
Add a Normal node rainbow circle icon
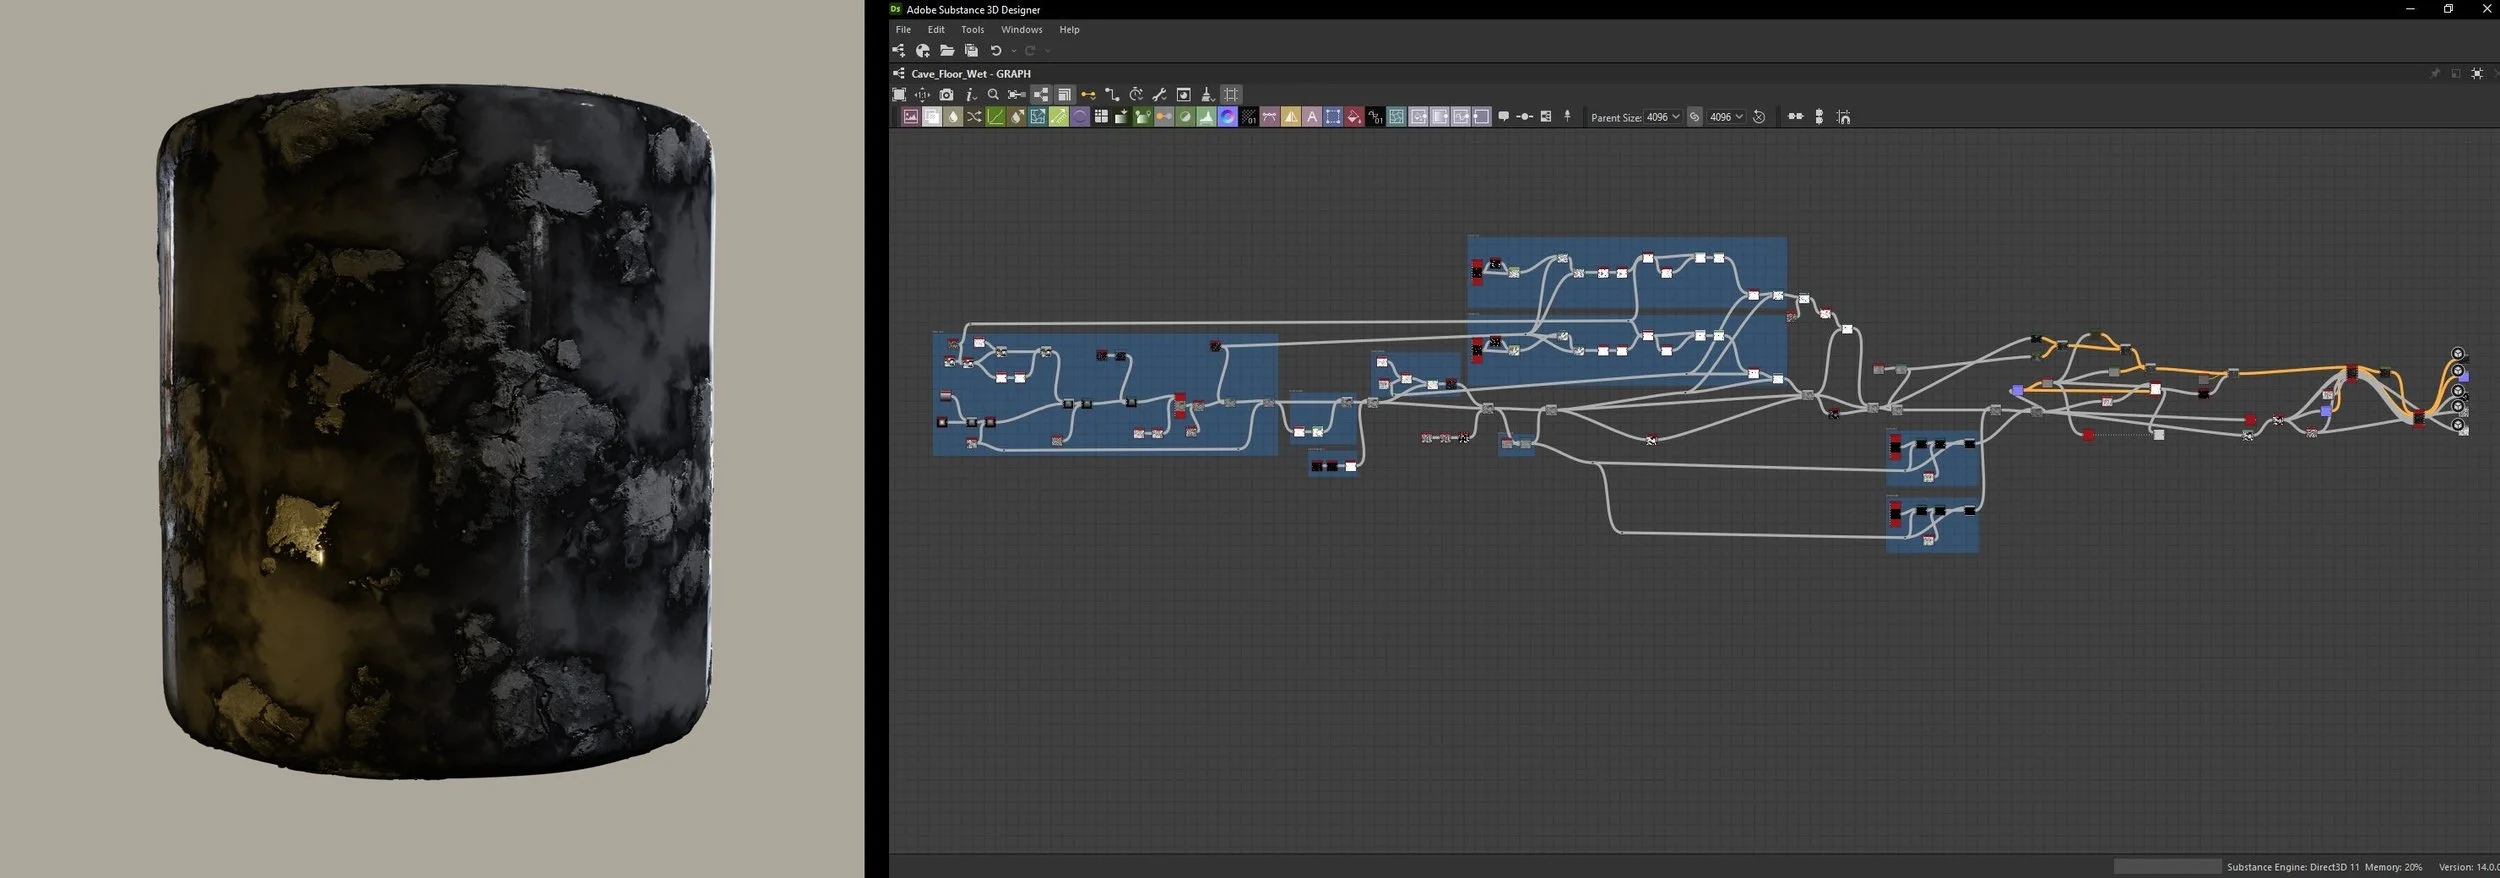click(1227, 117)
